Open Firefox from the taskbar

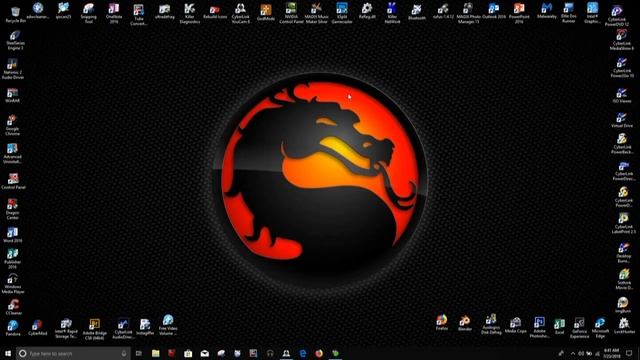tap(319, 353)
